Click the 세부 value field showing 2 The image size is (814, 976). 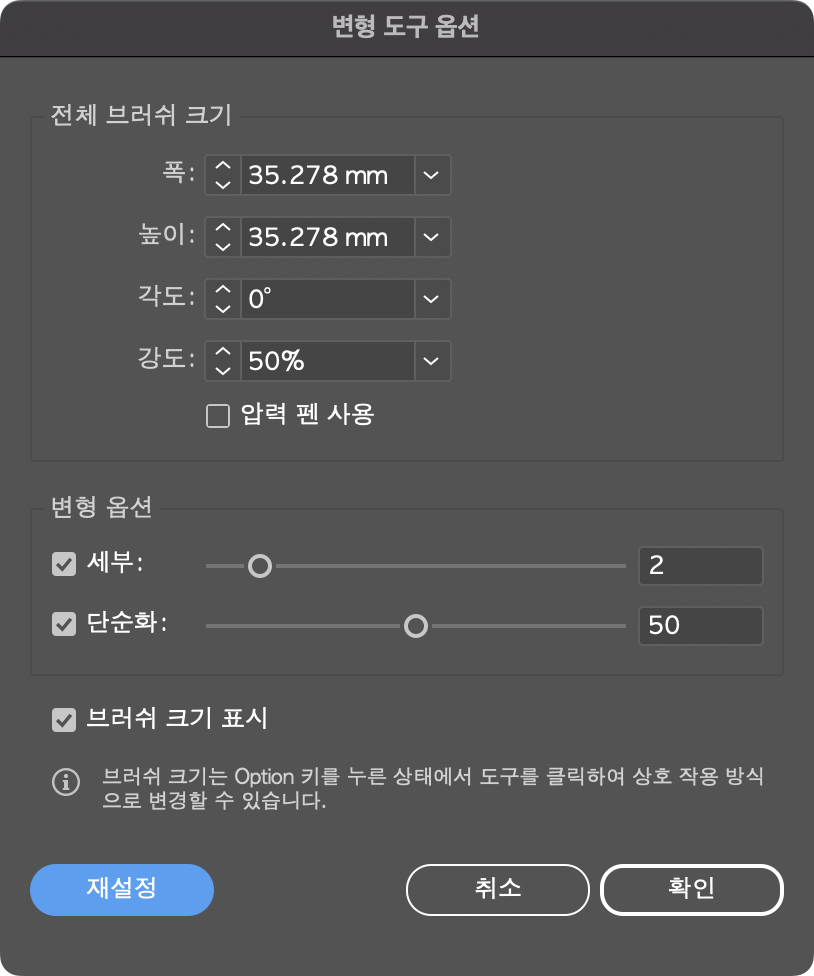click(700, 566)
